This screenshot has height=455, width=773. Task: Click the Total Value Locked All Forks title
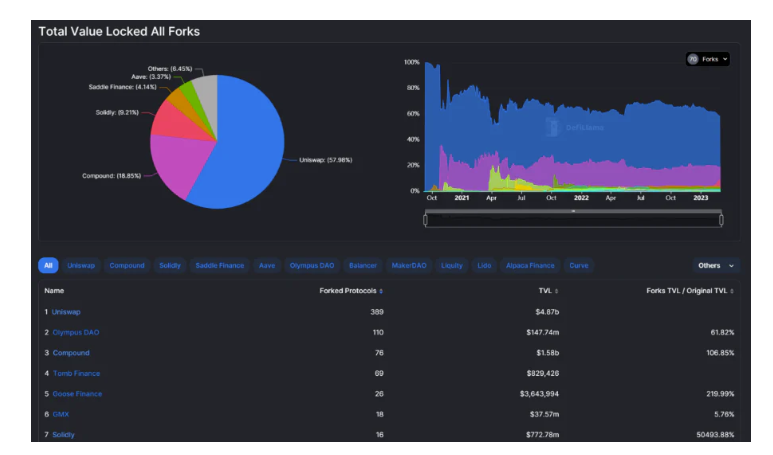point(119,32)
